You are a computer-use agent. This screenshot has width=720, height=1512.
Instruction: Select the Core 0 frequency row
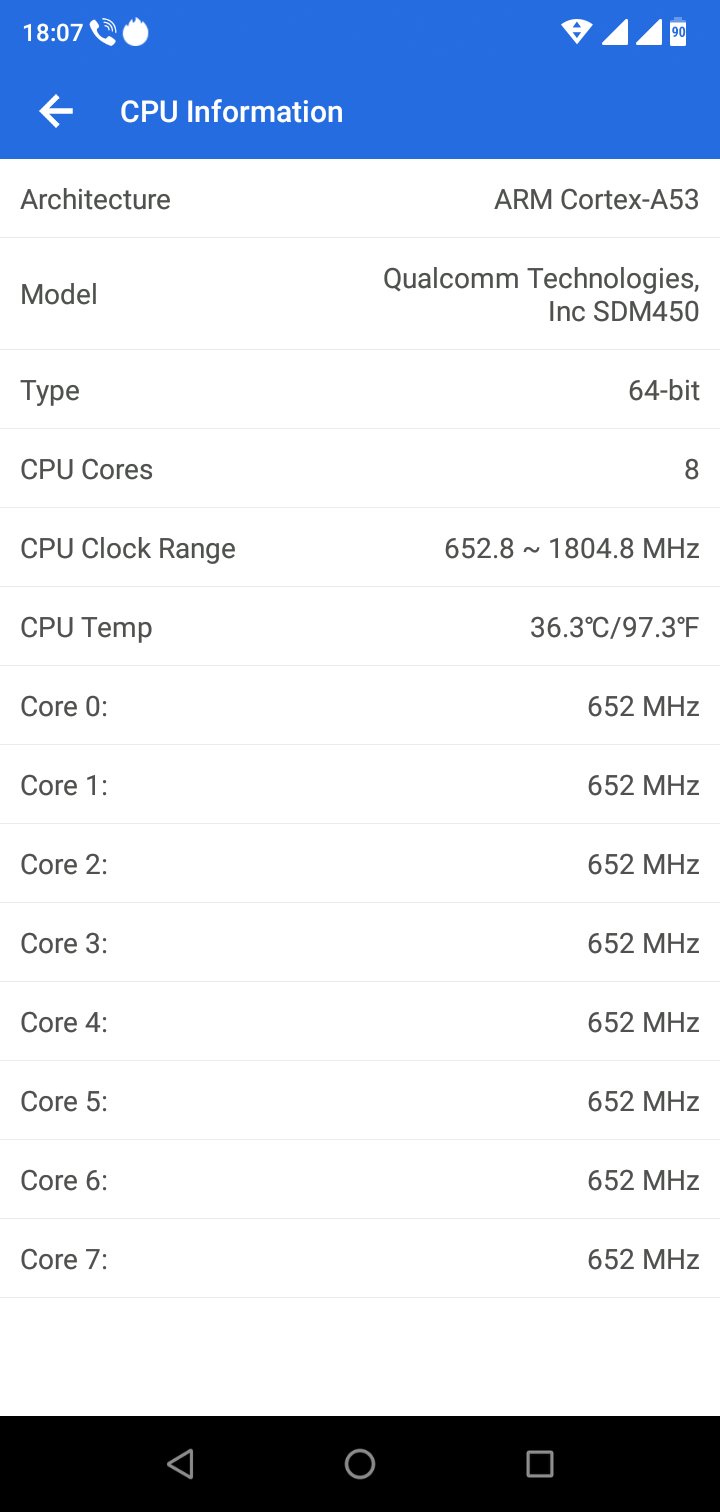[360, 706]
